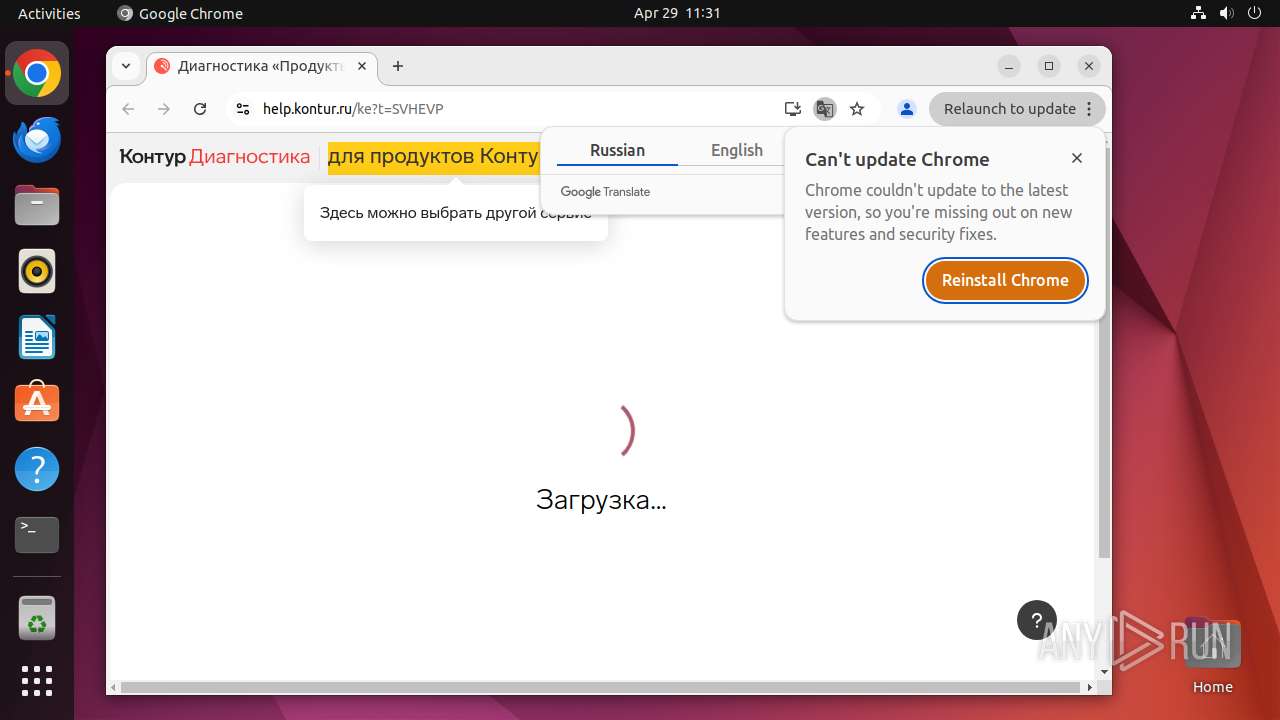
Task: Maximize the Chrome window
Action: click(1049, 66)
